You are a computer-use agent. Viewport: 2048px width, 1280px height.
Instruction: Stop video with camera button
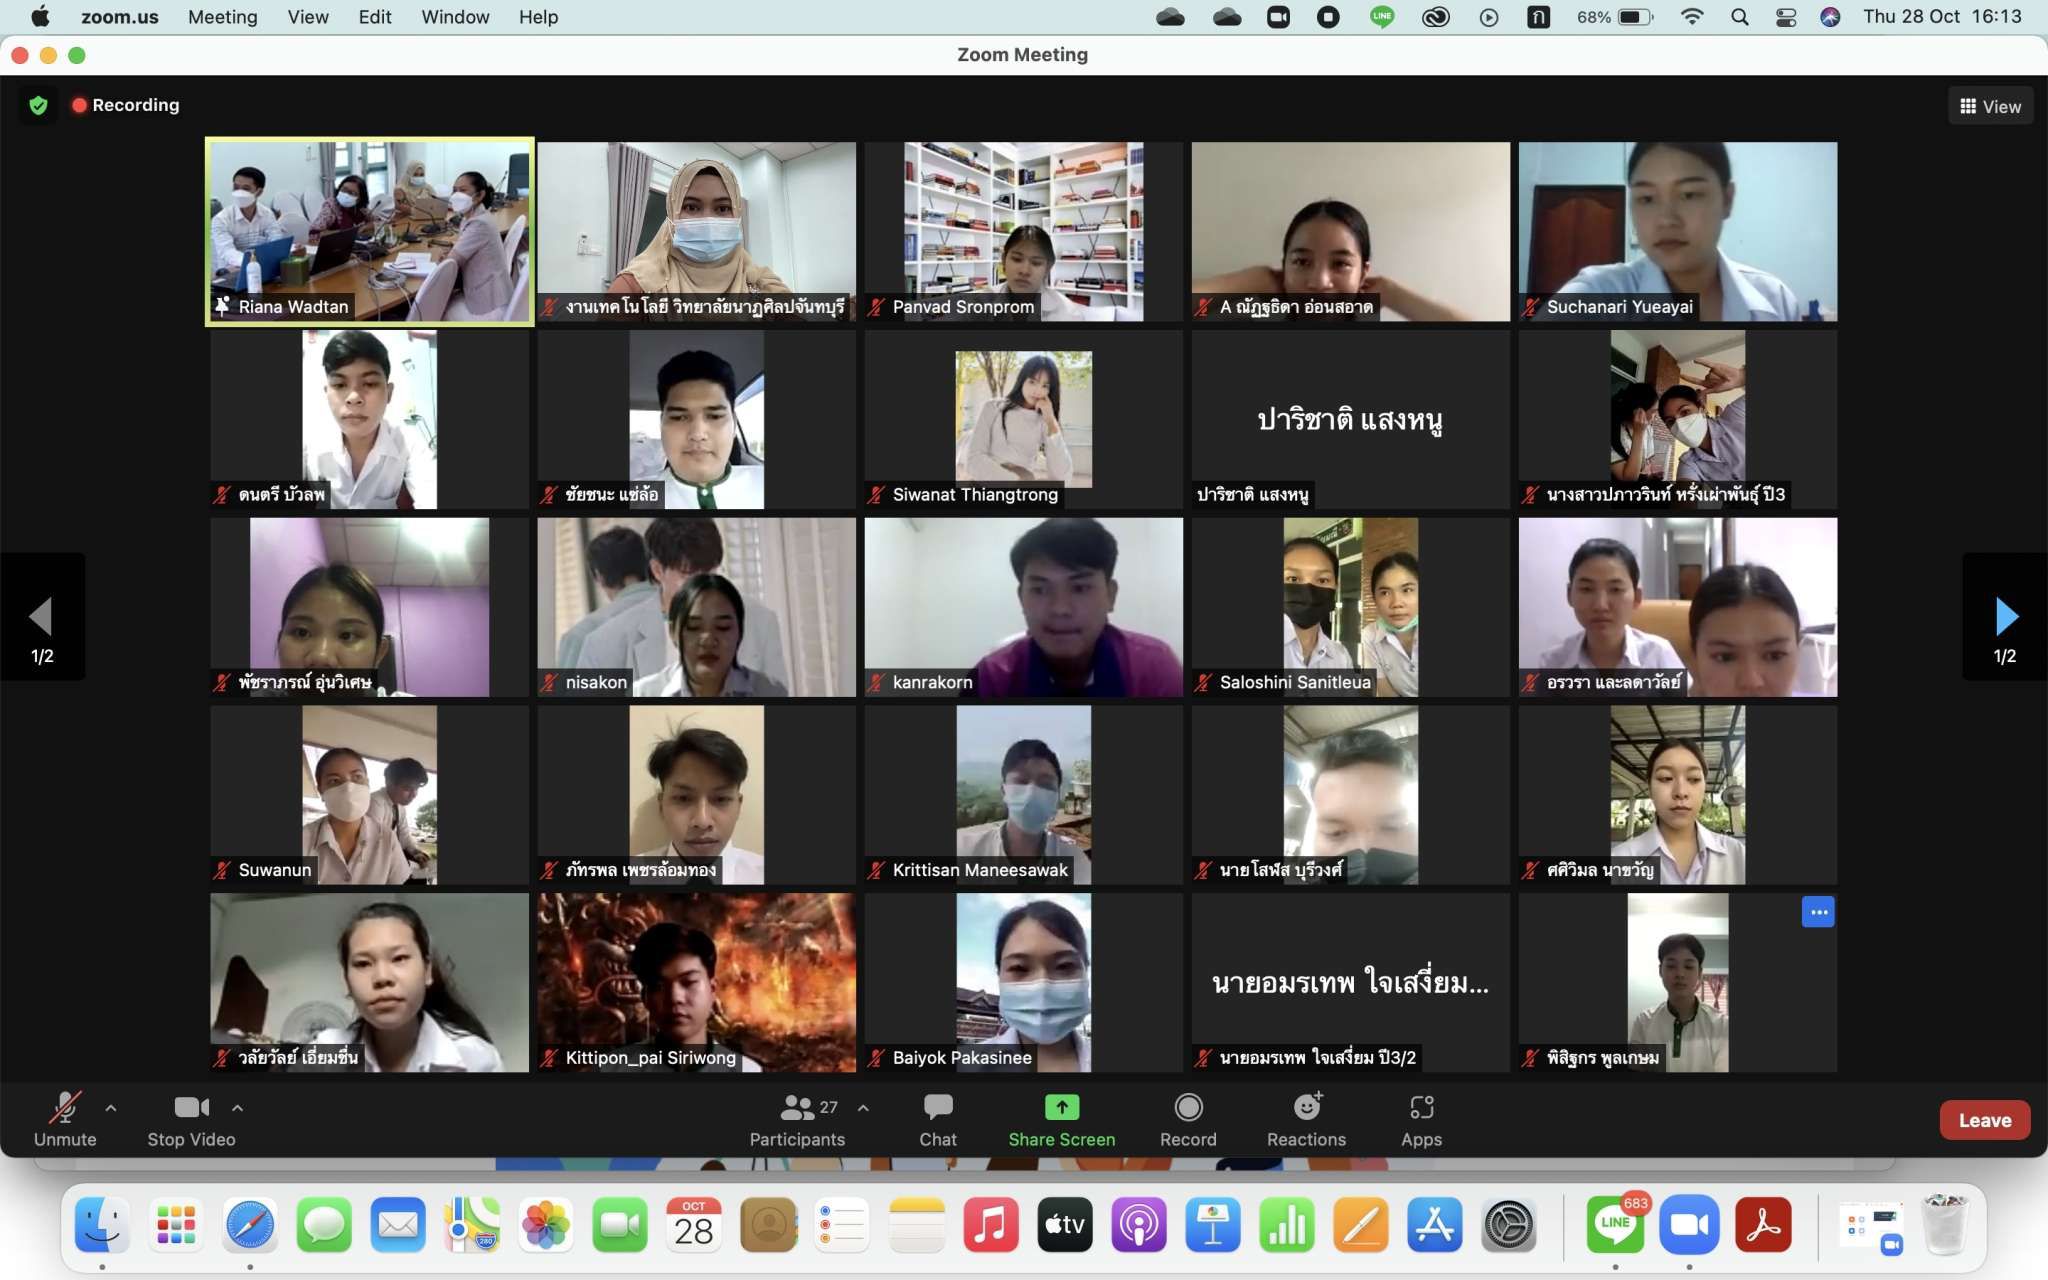pos(191,1119)
